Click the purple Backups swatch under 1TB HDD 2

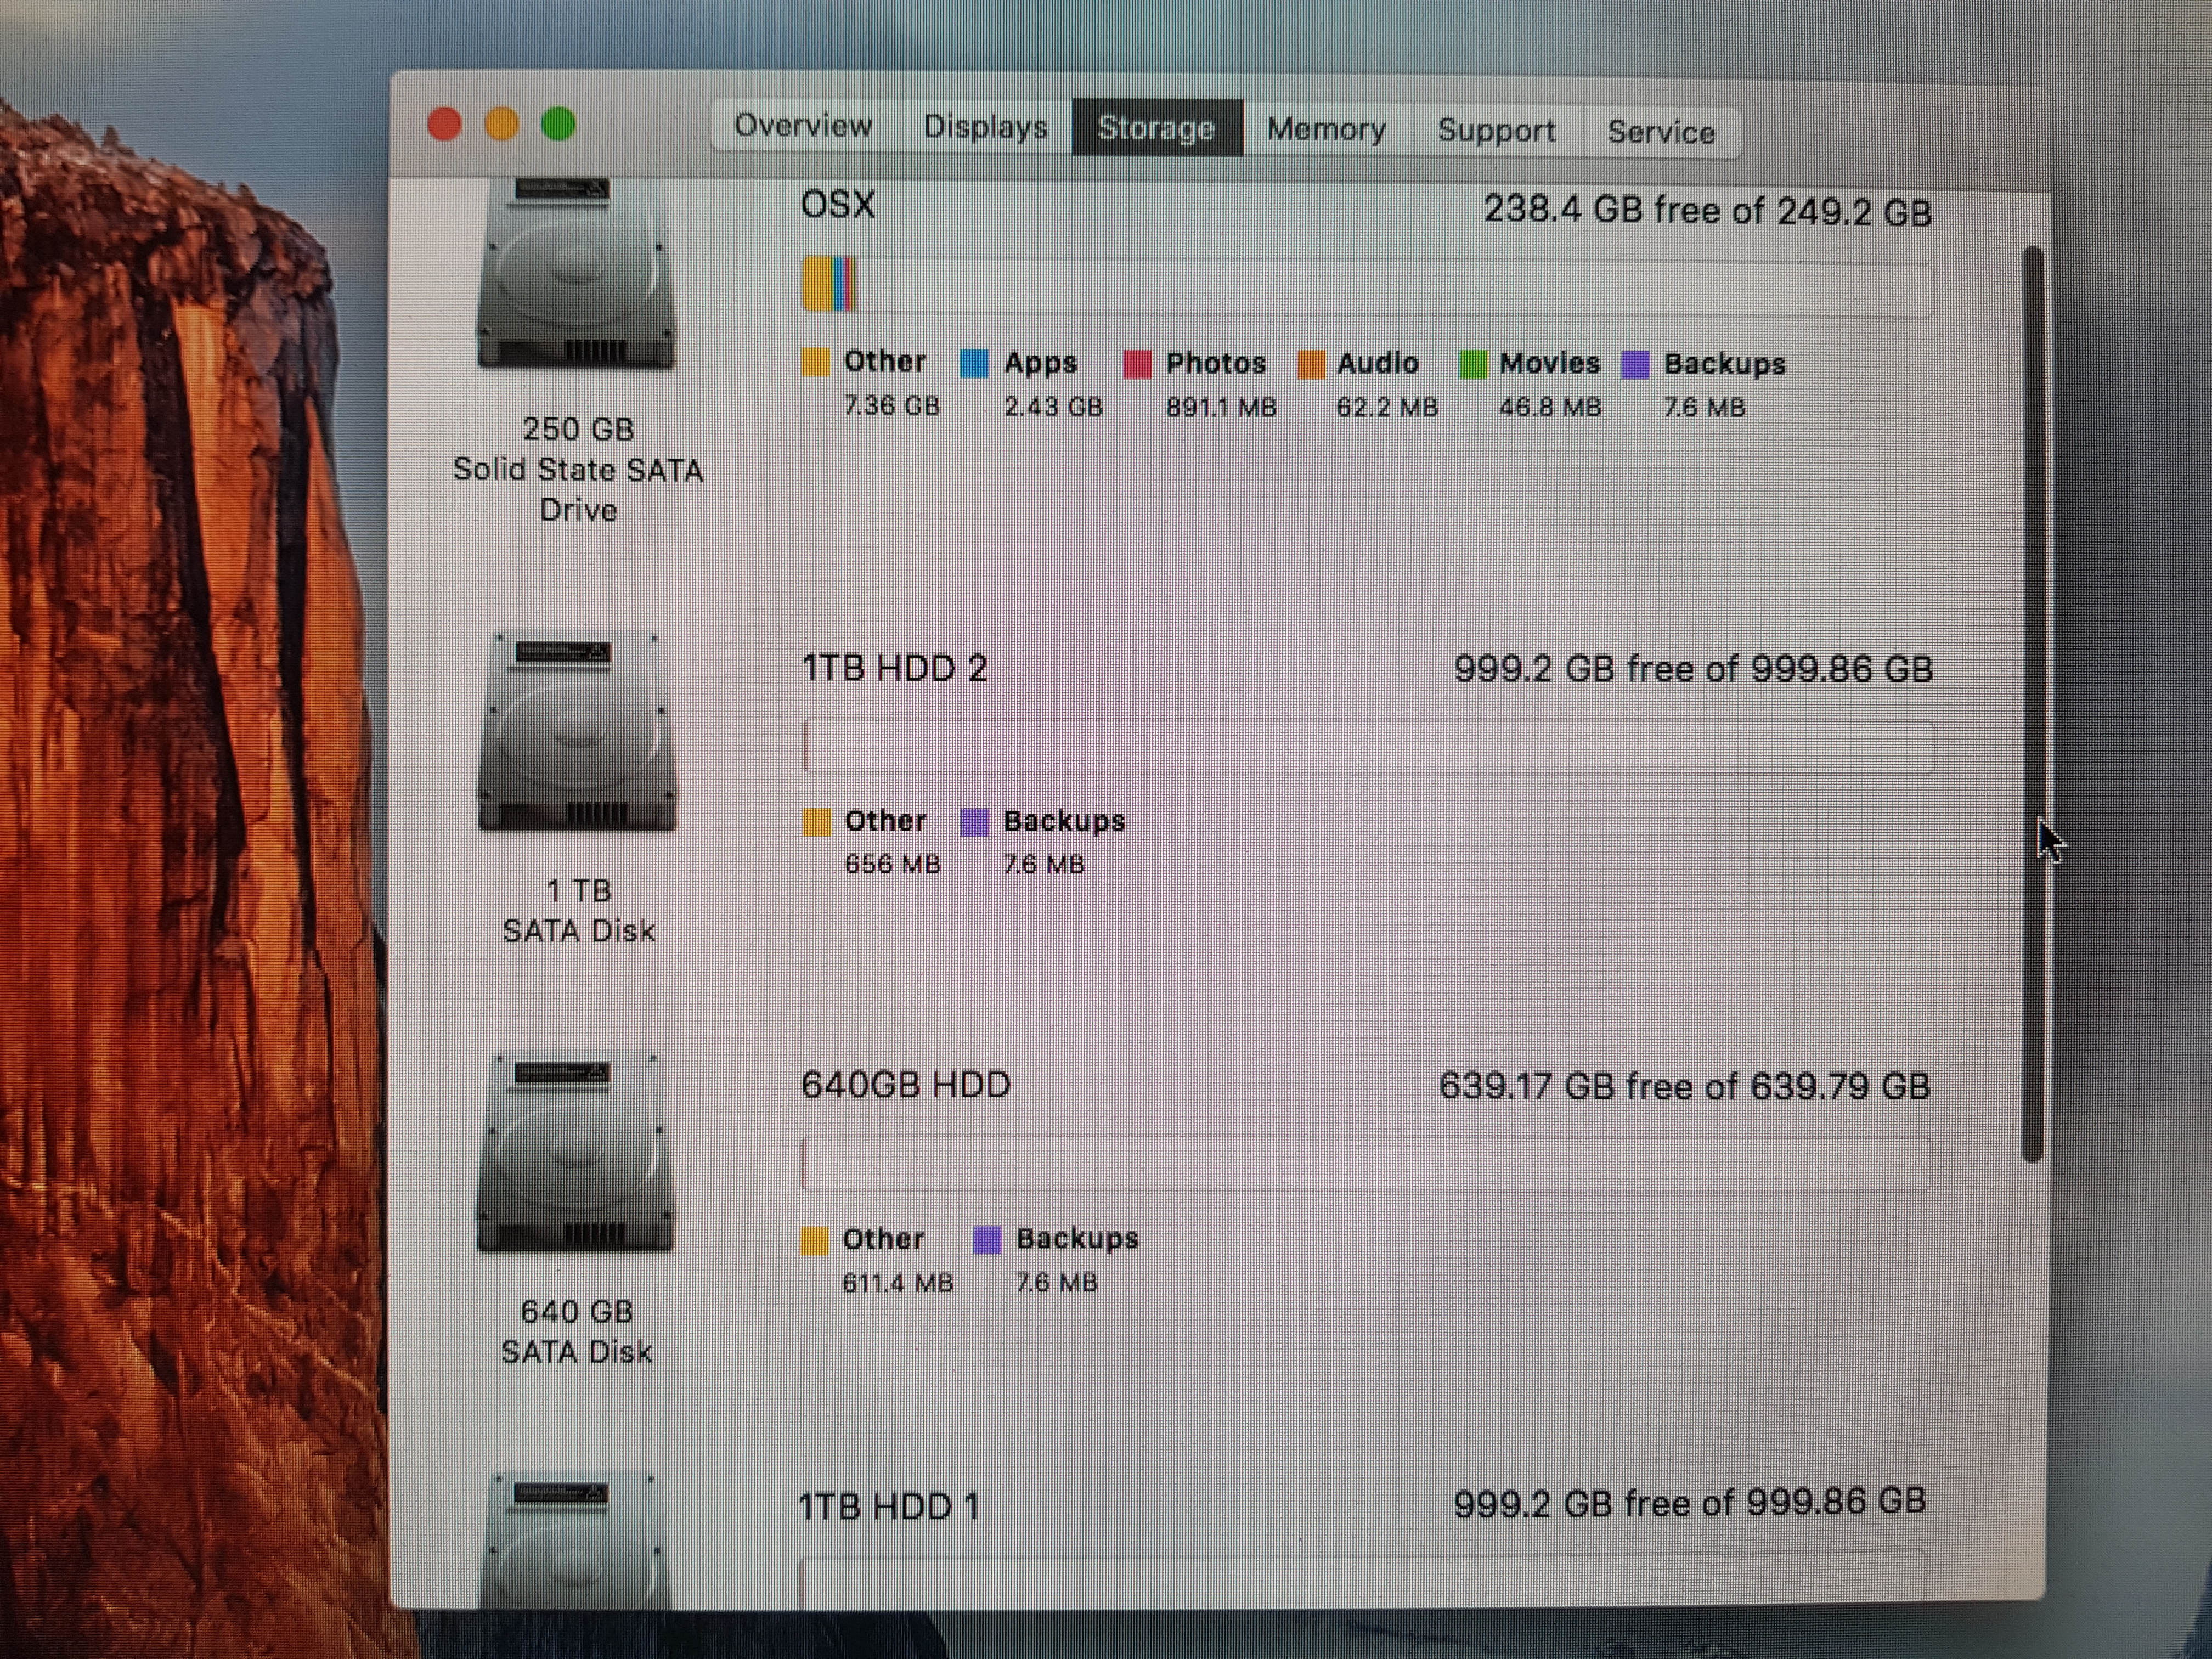[x=974, y=822]
